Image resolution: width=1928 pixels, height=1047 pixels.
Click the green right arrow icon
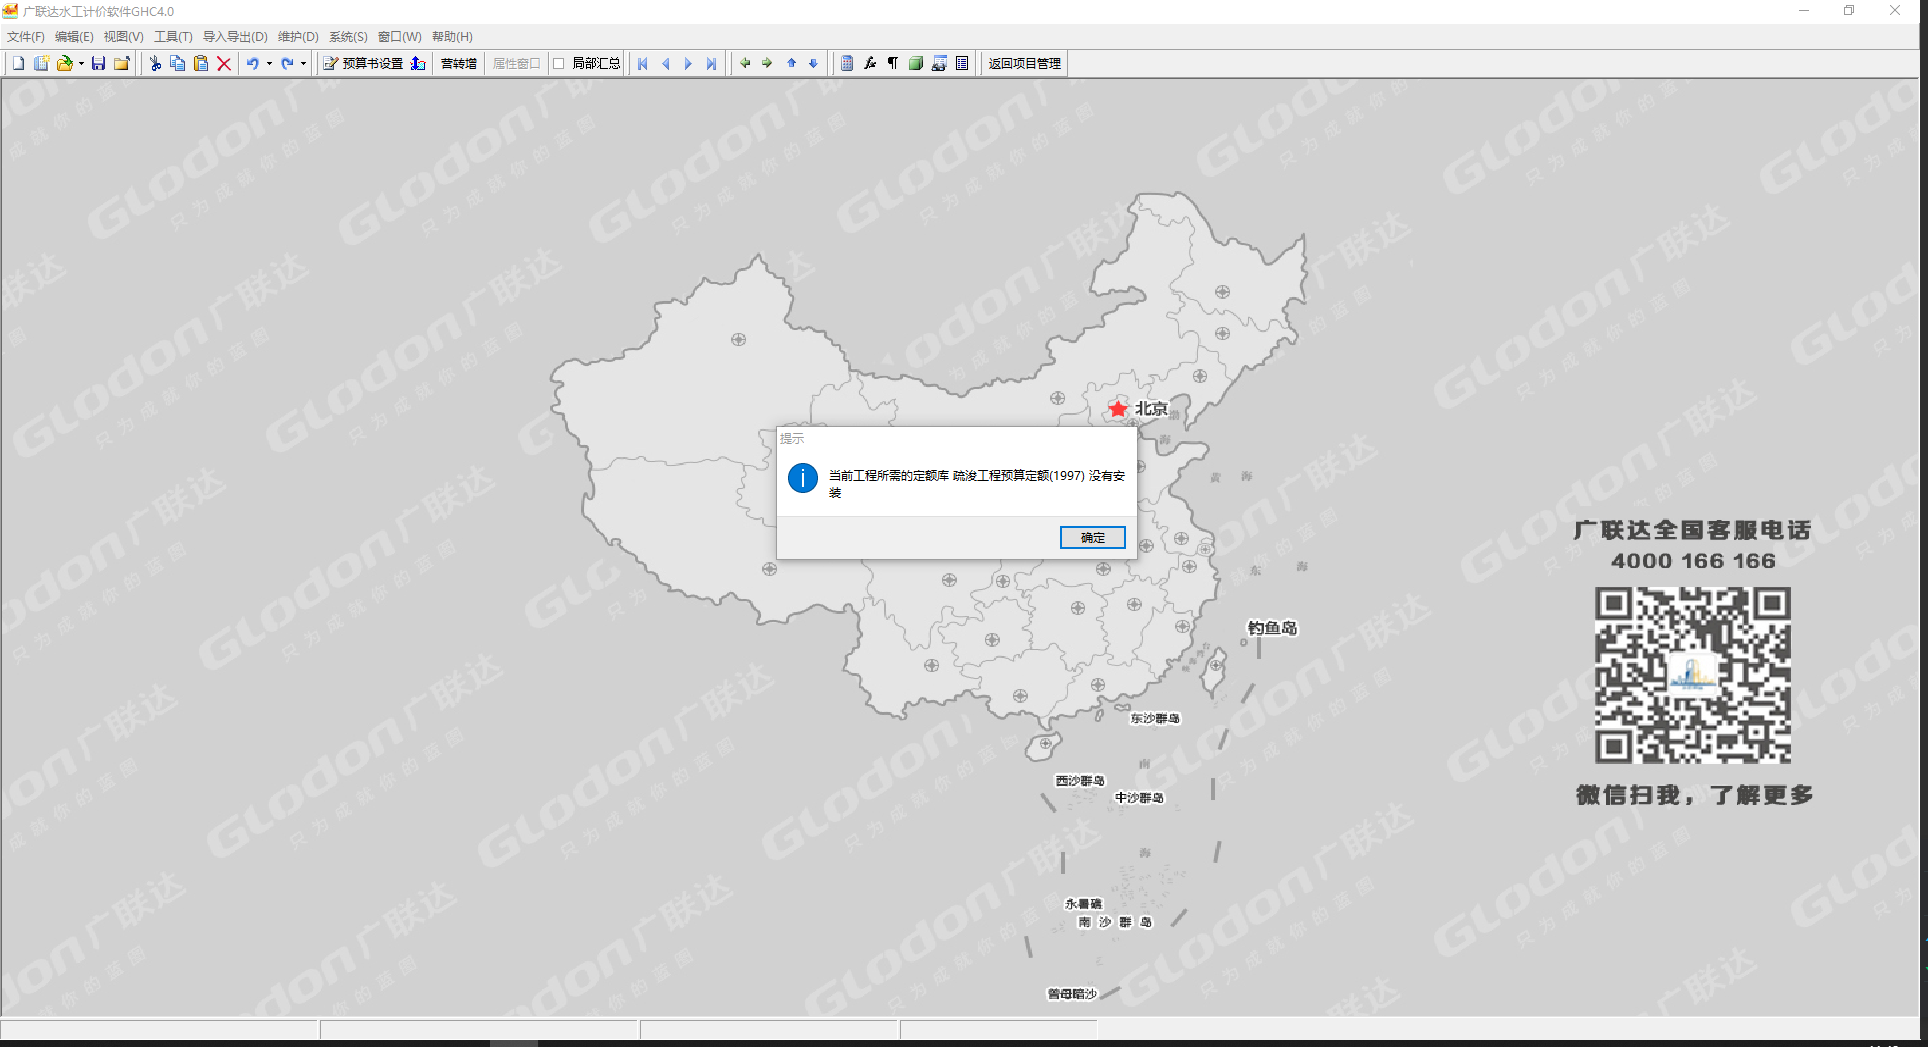click(x=767, y=63)
